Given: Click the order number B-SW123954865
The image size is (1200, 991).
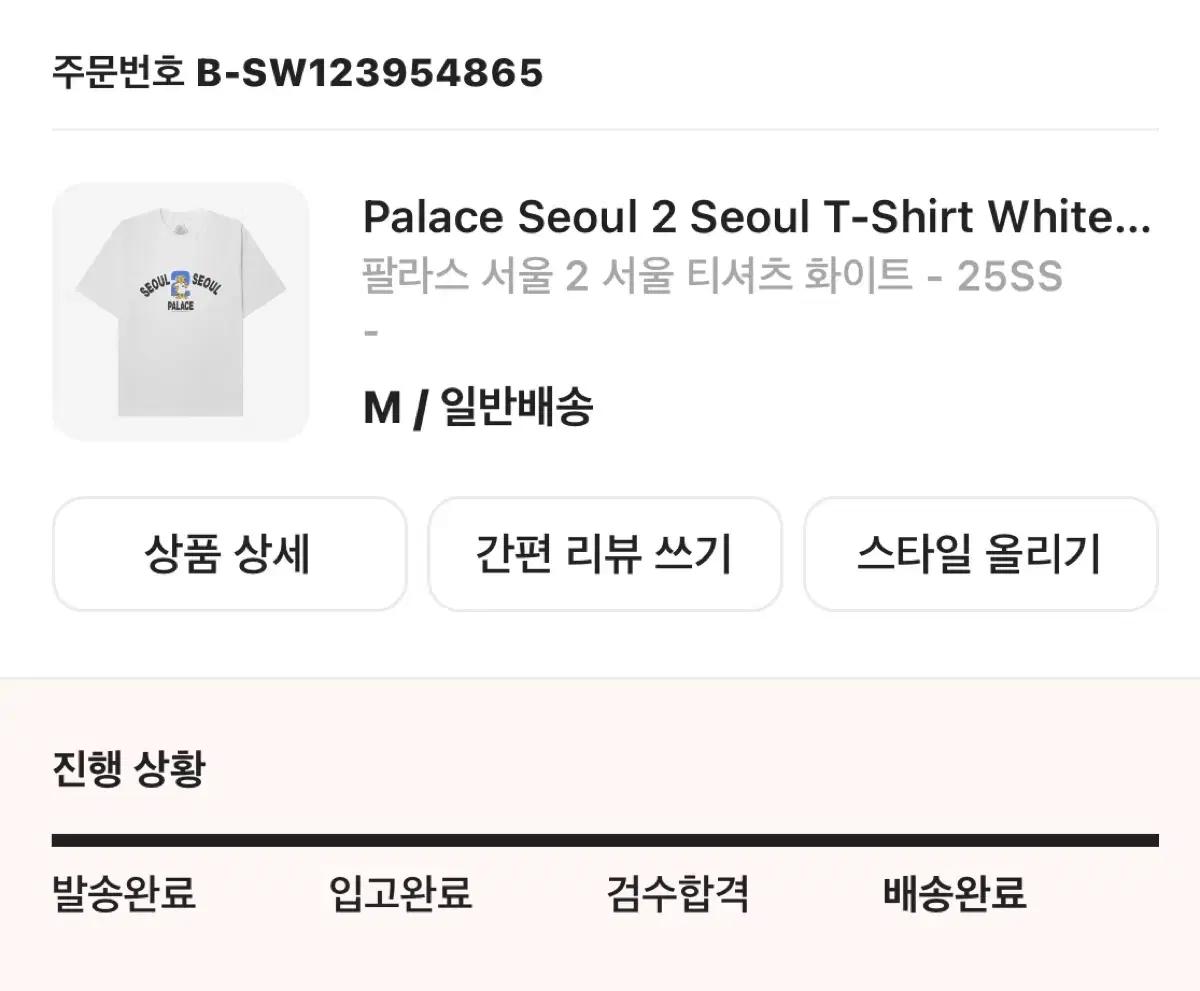Looking at the screenshot, I should (369, 72).
